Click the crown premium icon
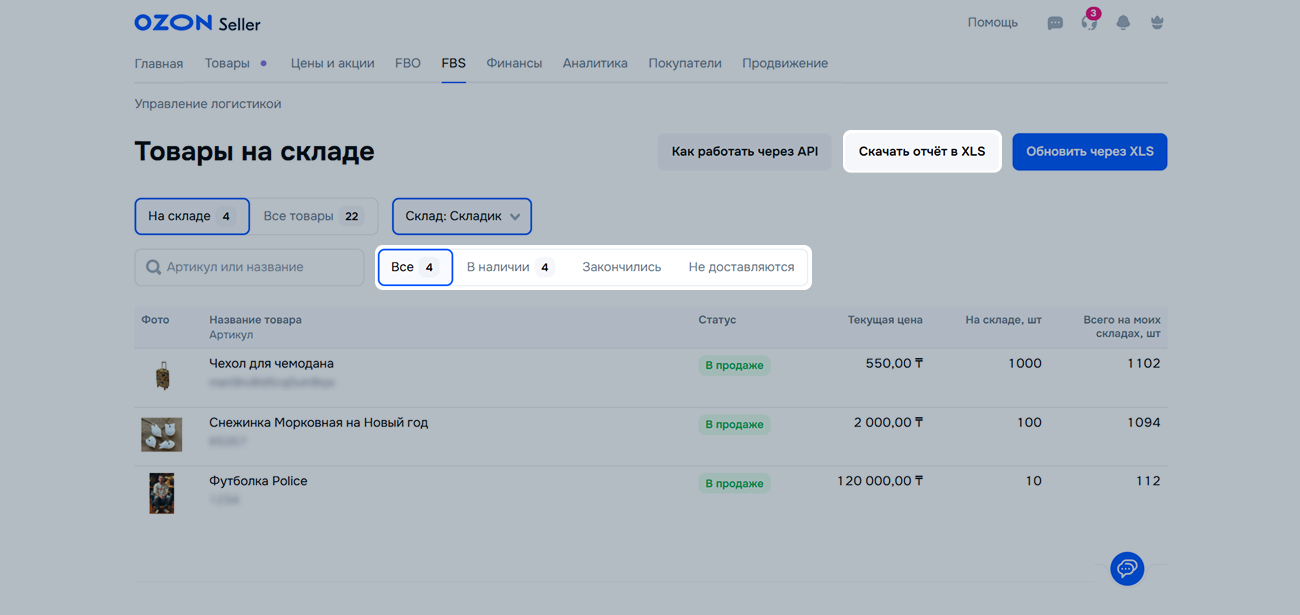Image resolution: width=1300 pixels, height=615 pixels. point(1157,23)
